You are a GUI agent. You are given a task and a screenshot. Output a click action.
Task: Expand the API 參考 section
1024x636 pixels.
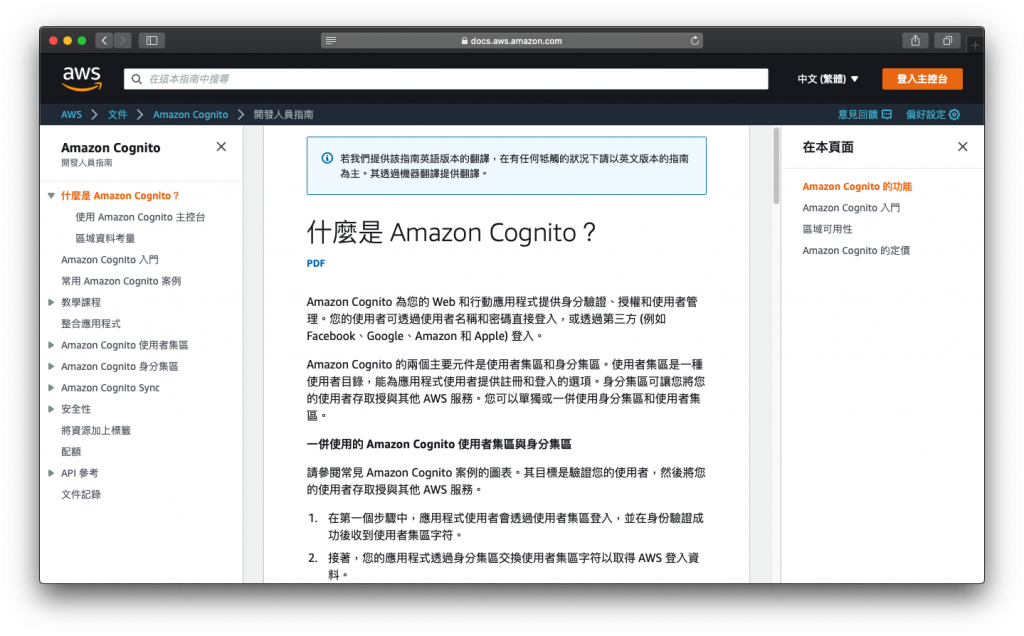point(51,473)
